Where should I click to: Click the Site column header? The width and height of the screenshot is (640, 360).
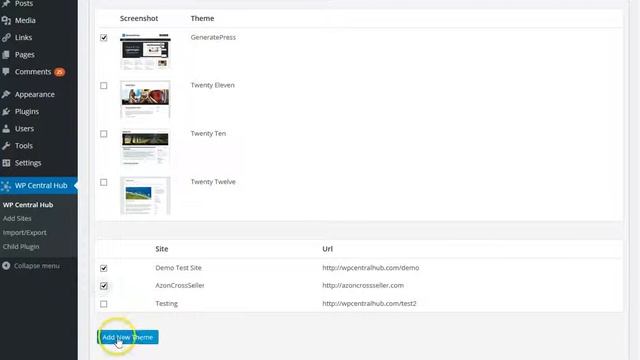tap(162, 249)
